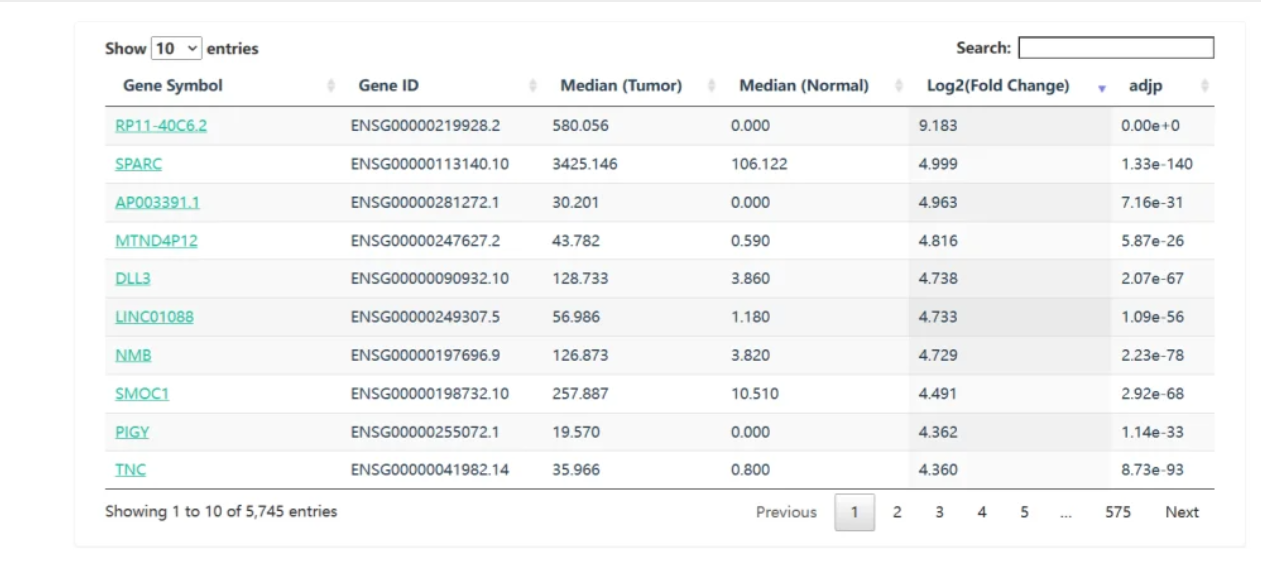Open the RP11-40C6.2 gene link
This screenshot has width=1261, height=586.
pyautogui.click(x=161, y=126)
